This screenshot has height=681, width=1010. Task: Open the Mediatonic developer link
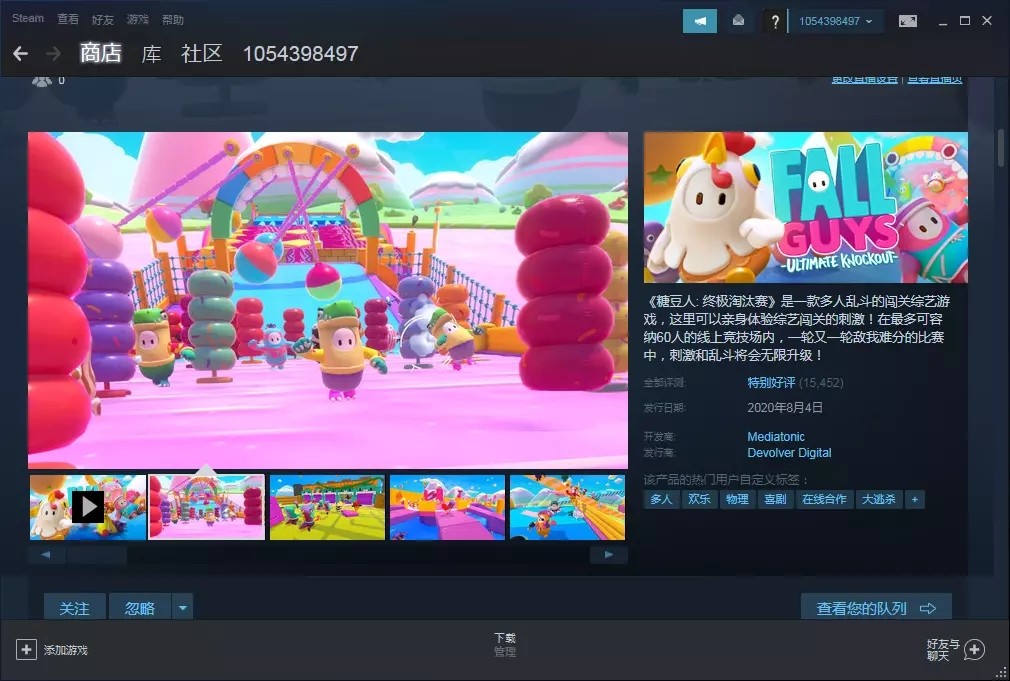776,437
